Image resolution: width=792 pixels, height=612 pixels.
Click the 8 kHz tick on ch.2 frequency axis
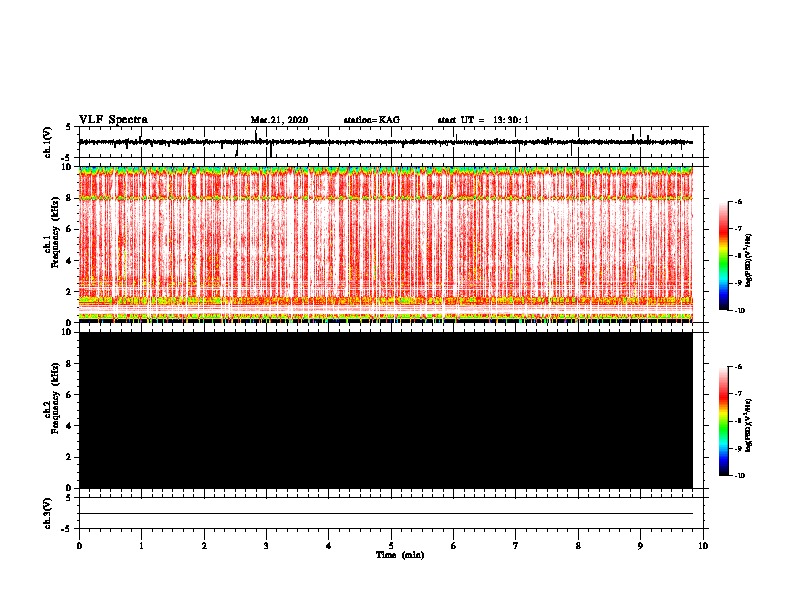pyautogui.click(x=69, y=364)
